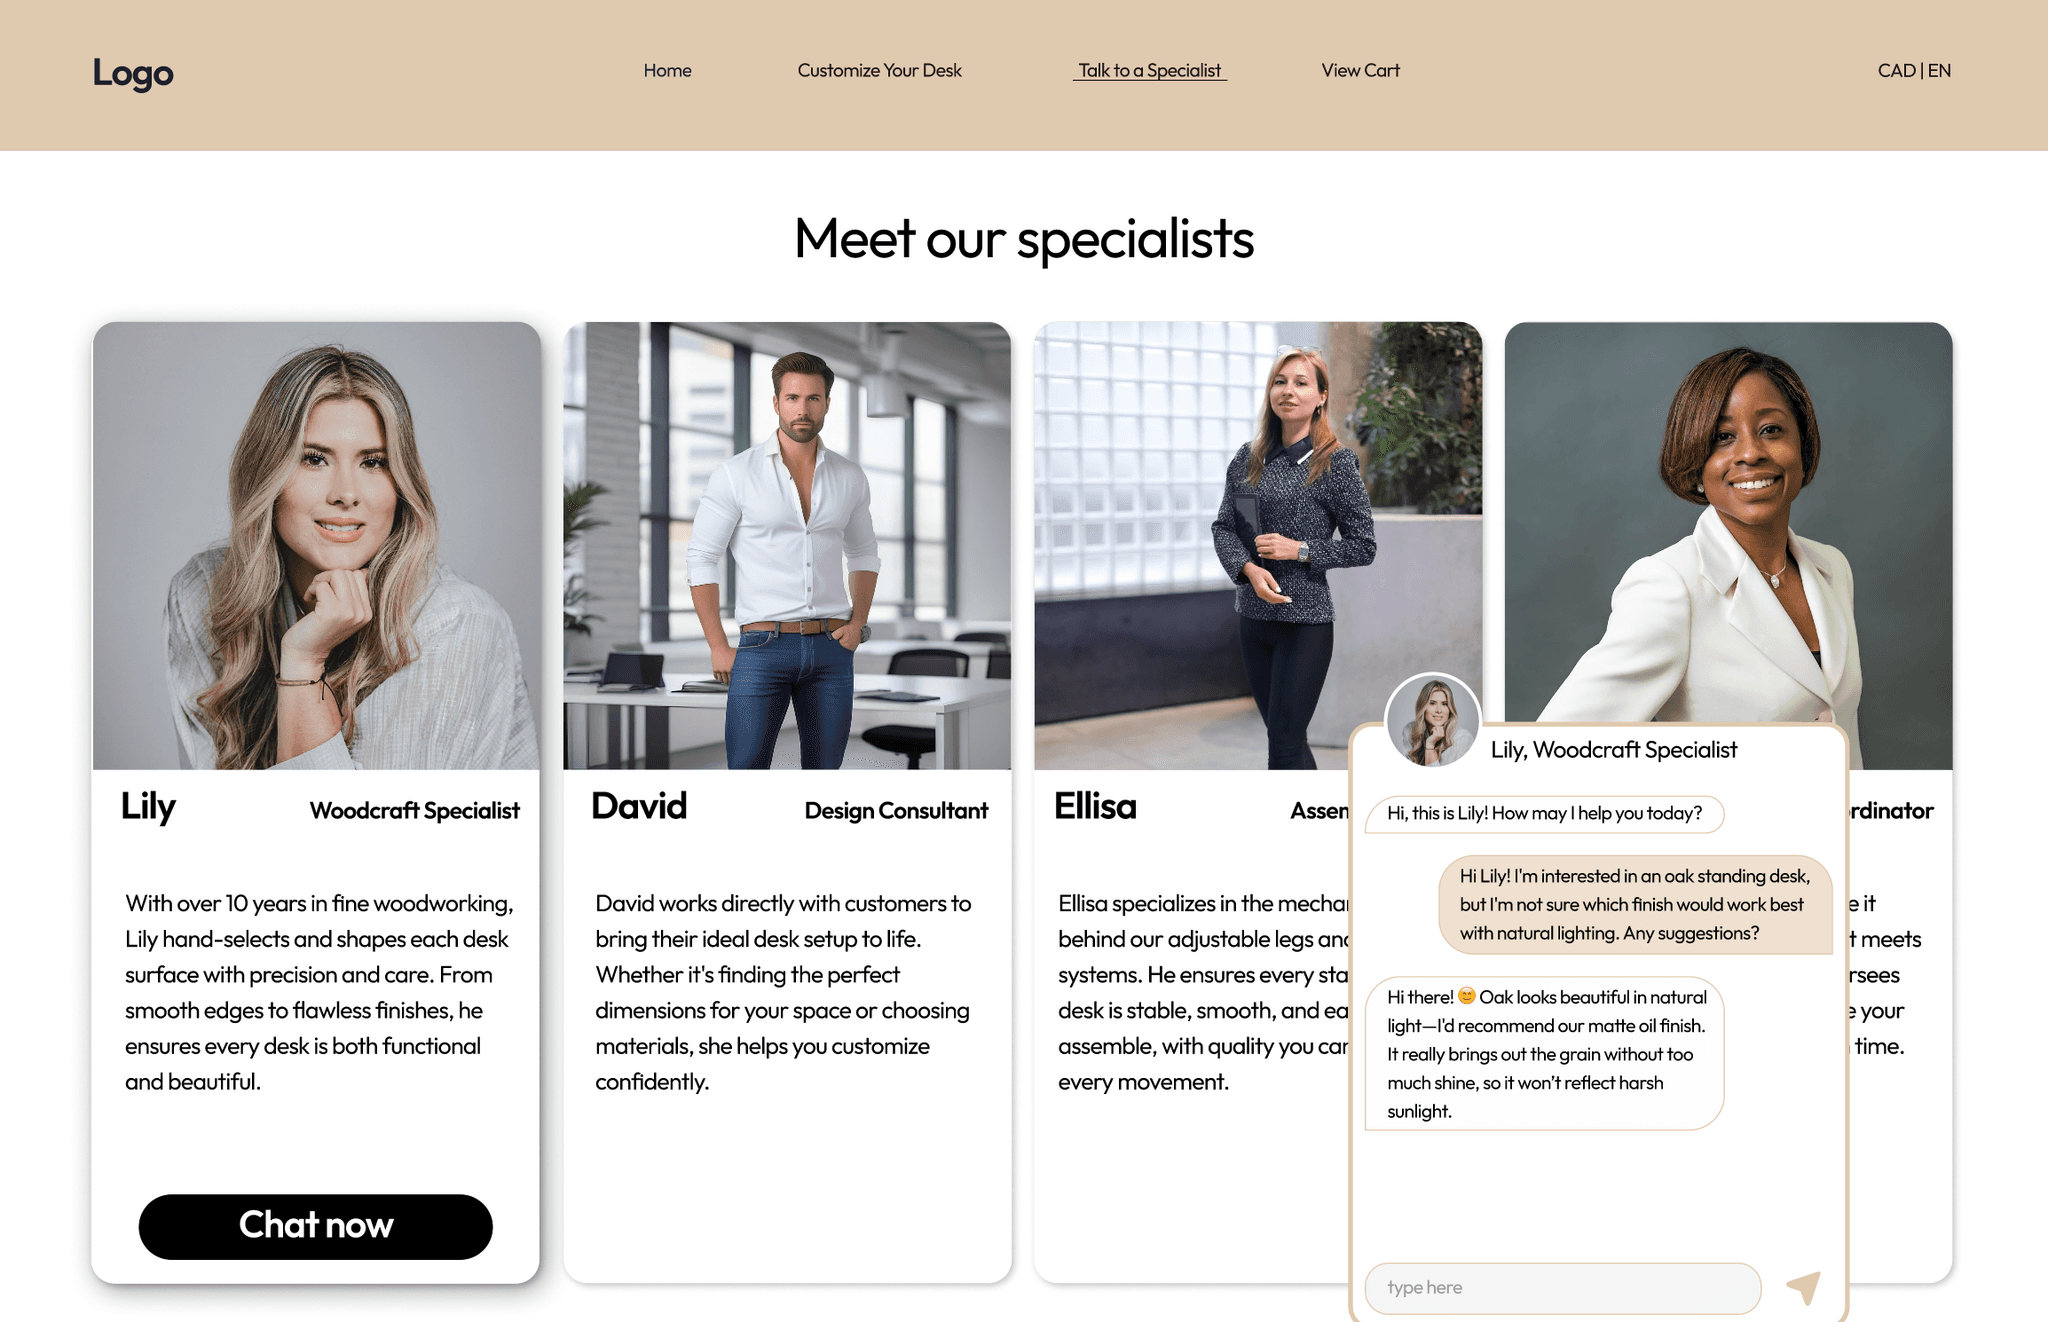
Task: Click the oak standing desk question bubble
Action: [1635, 905]
